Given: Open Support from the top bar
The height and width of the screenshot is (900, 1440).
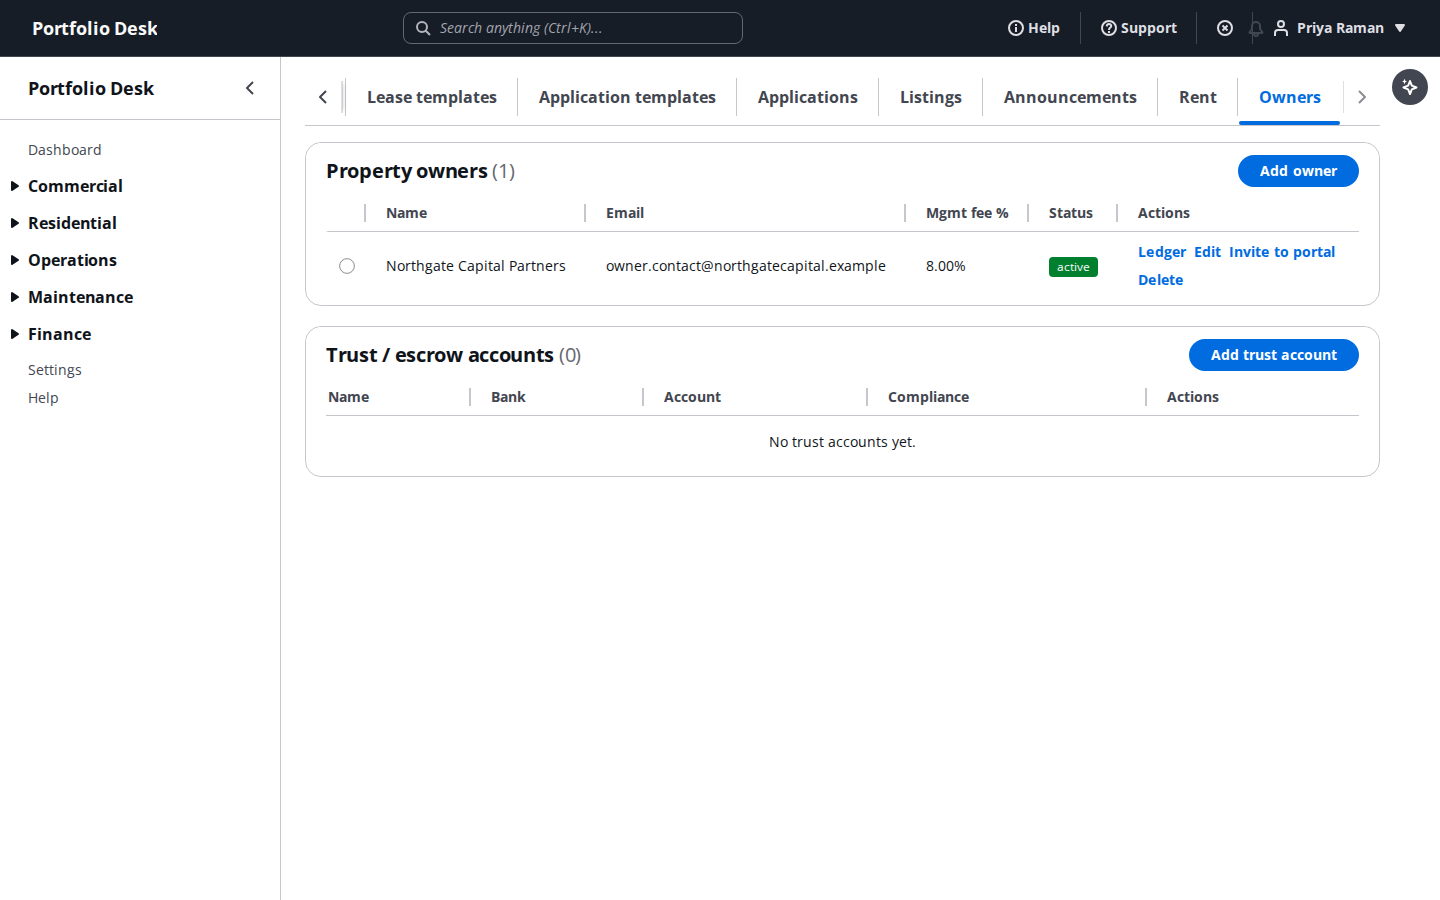Looking at the screenshot, I should pyautogui.click(x=1139, y=28).
